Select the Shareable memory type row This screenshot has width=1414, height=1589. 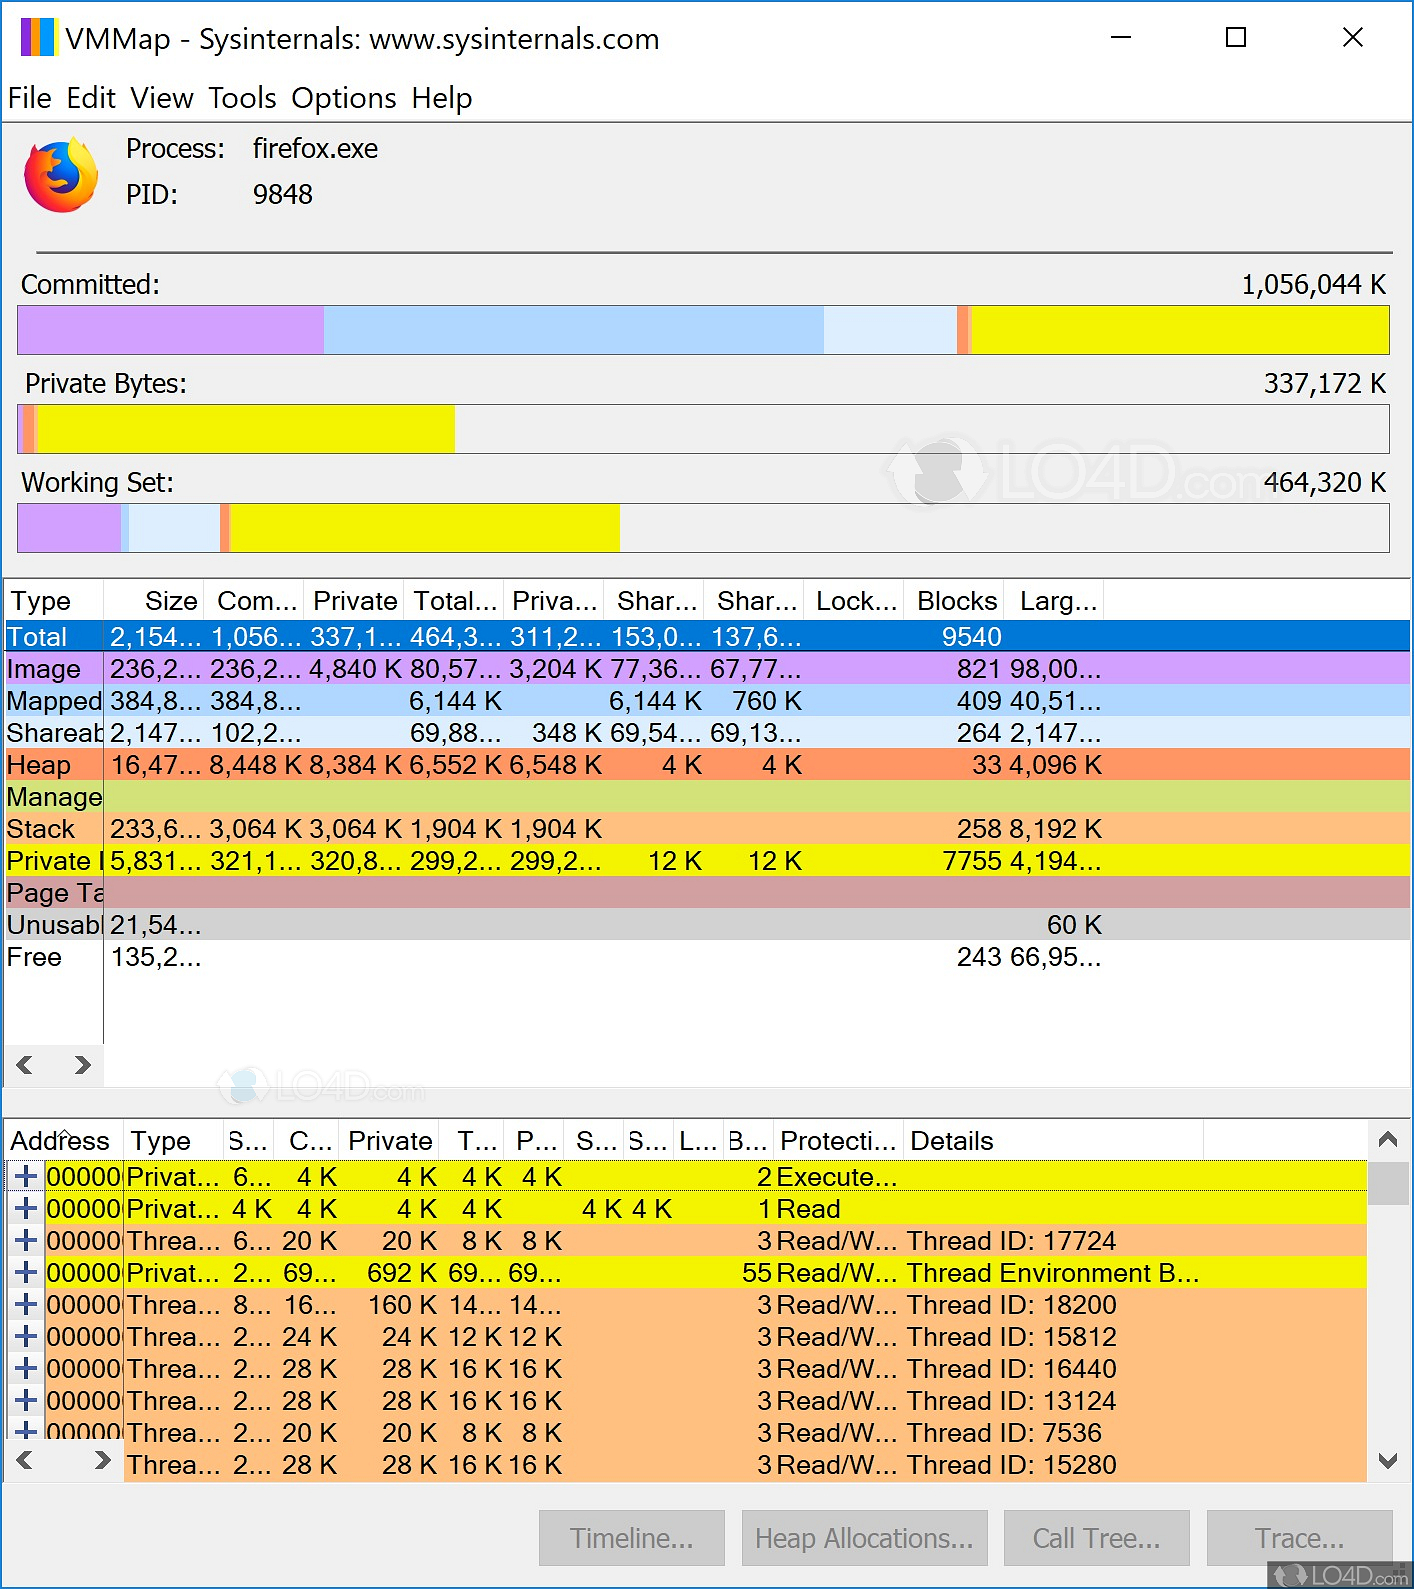707,732
